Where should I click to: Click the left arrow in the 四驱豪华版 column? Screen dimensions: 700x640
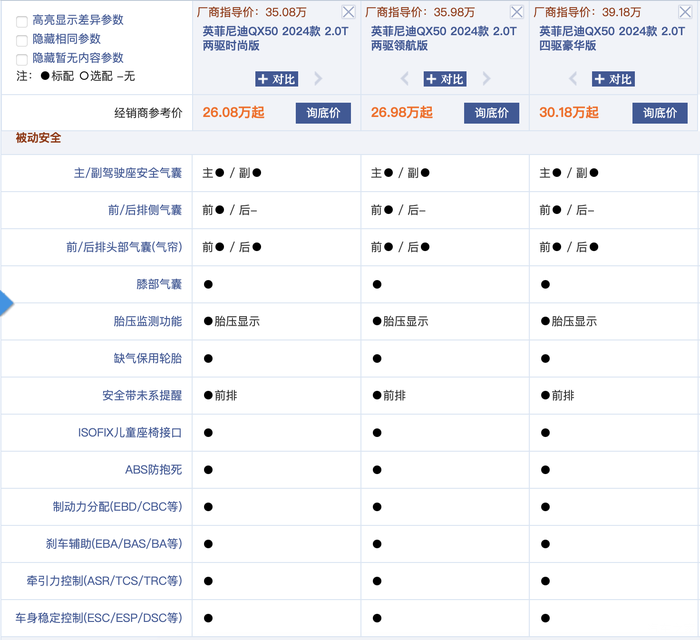[x=574, y=79]
